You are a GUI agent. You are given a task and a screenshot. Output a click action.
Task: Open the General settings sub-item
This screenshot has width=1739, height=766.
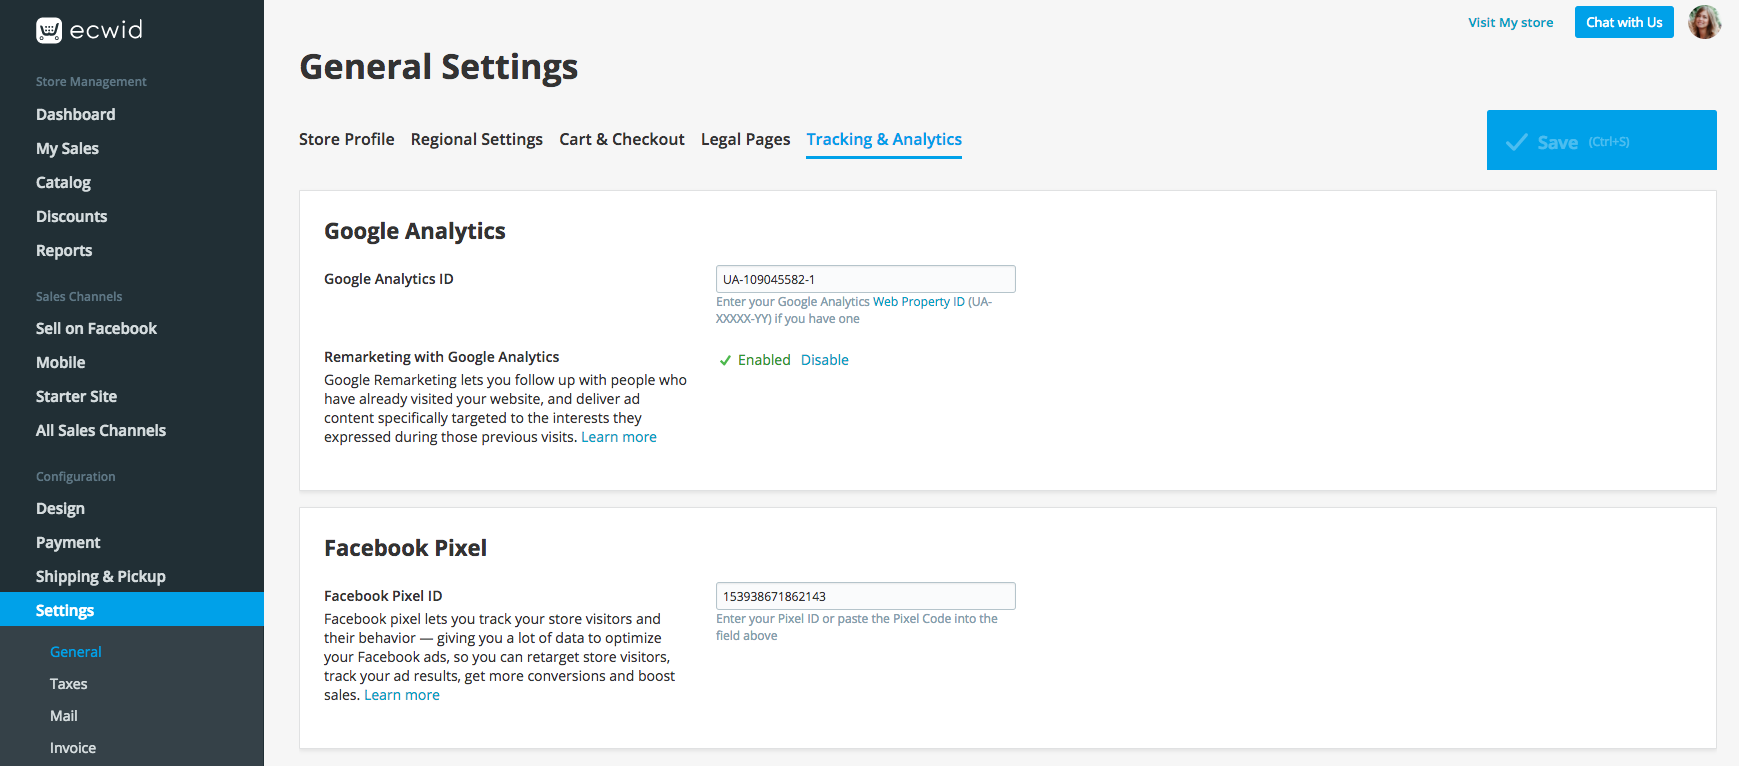(x=76, y=652)
